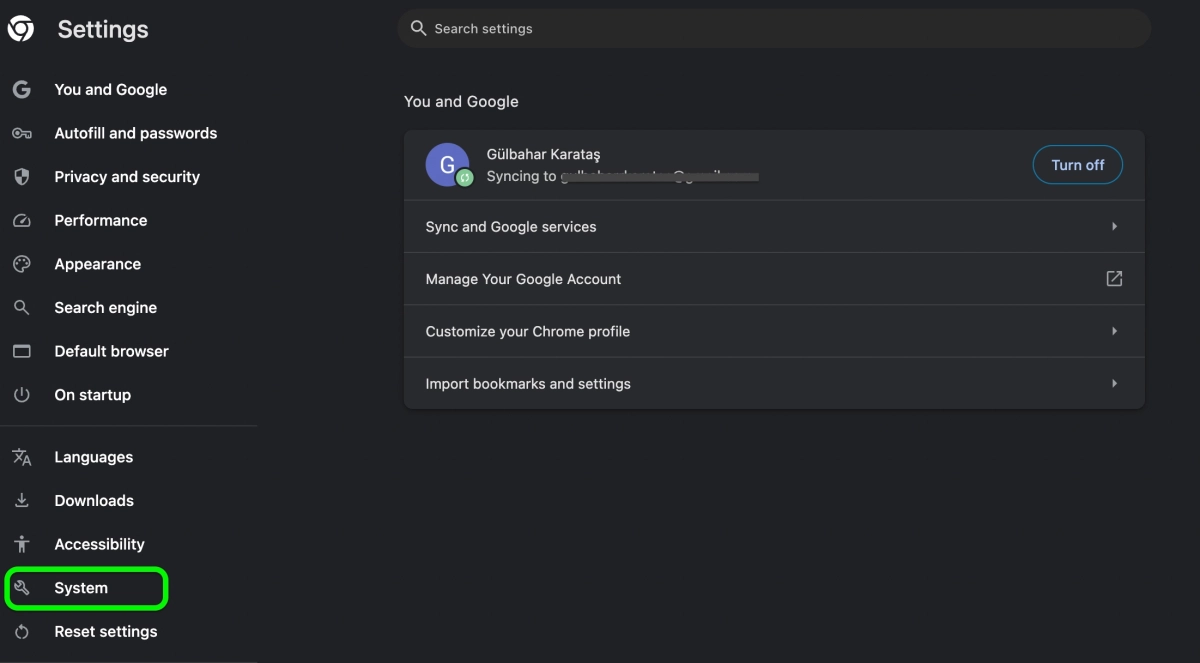The width and height of the screenshot is (1200, 663).
Task: Expand the Import bookmarks and settings chevron
Action: click(x=1114, y=383)
